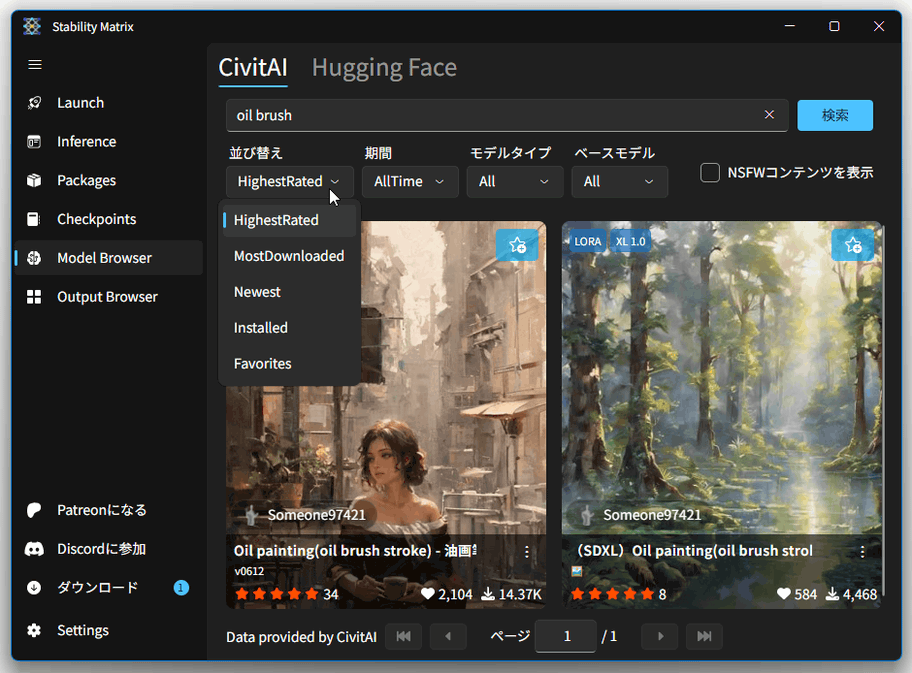Select MostDownloaded from the sort list
This screenshot has width=912, height=673.
(290, 256)
